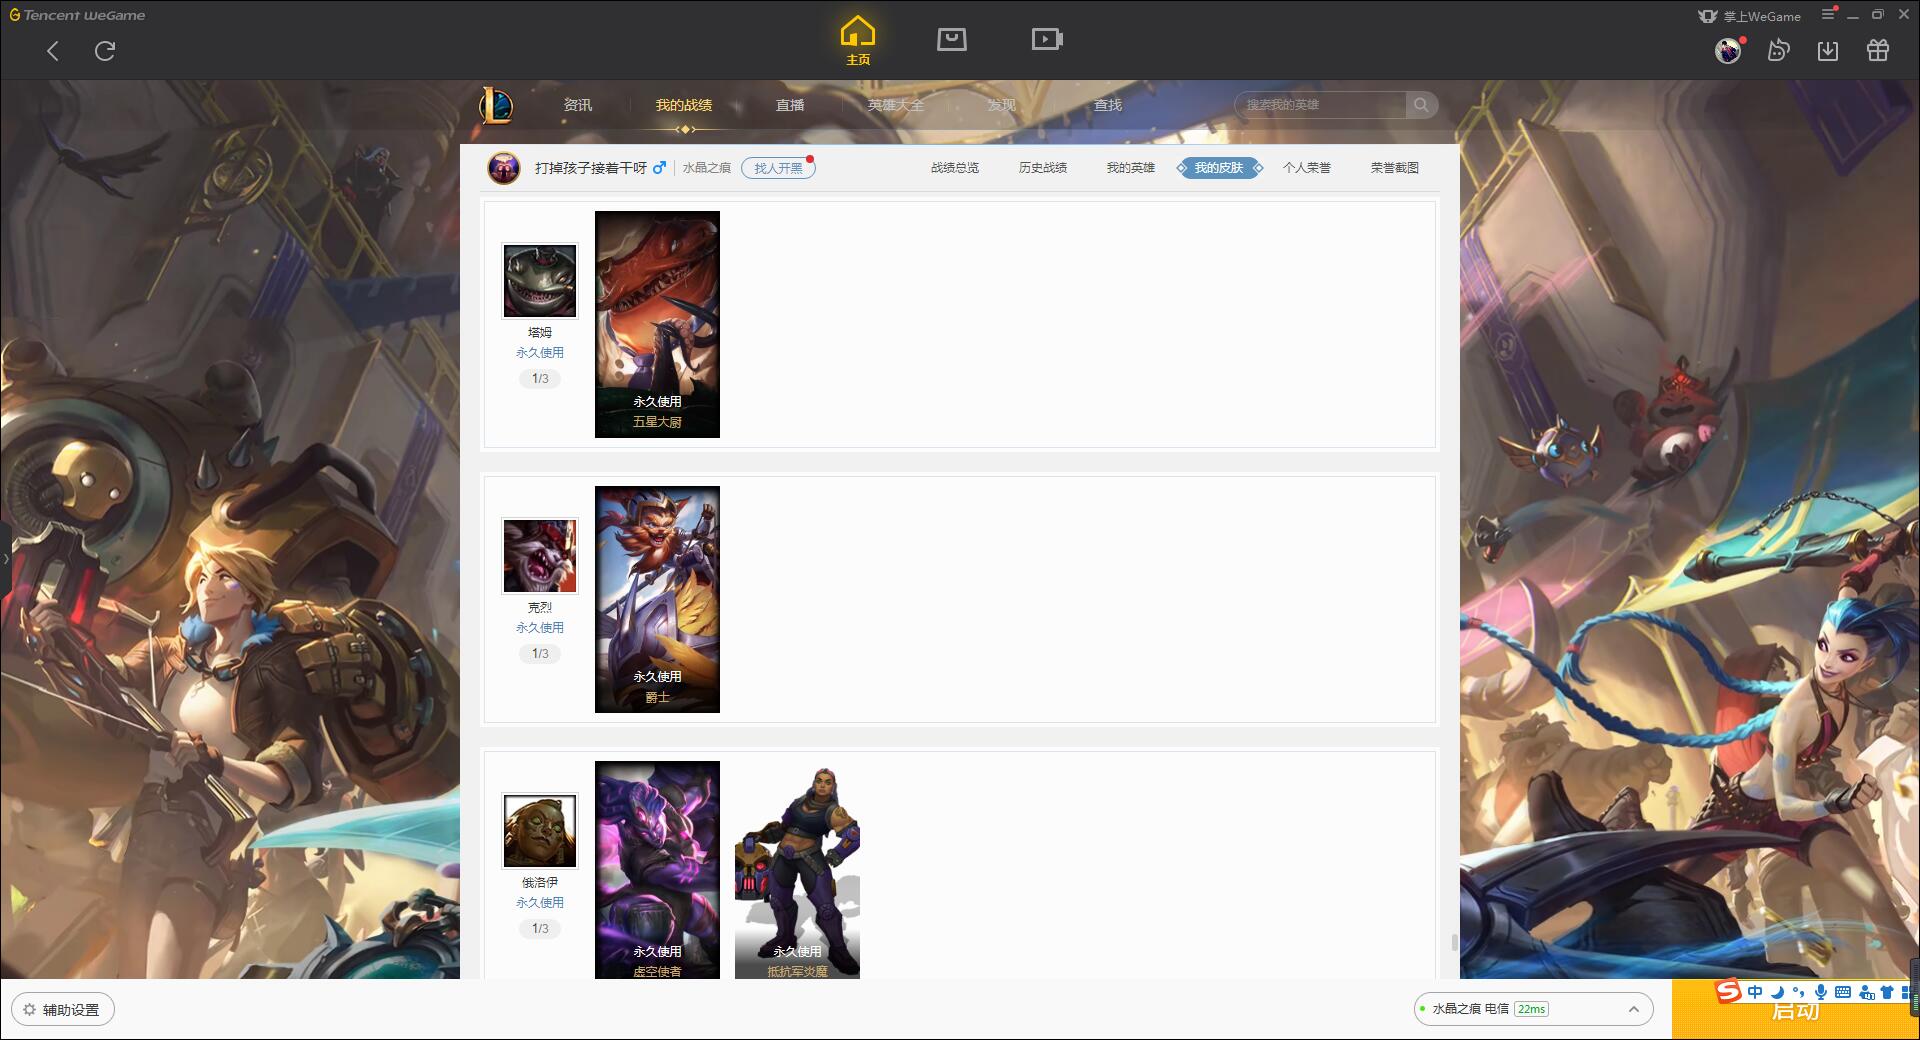Click the Sogou microphone voice input
Screen dimensions: 1920x1040
click(1821, 992)
